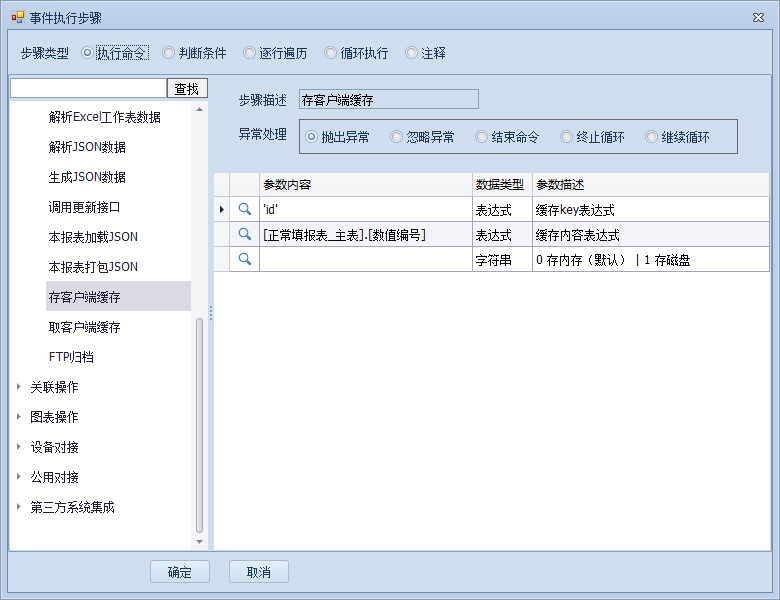Image resolution: width=780 pixels, height=600 pixels.
Task: Click the app icon in the title bar
Action: [16, 17]
